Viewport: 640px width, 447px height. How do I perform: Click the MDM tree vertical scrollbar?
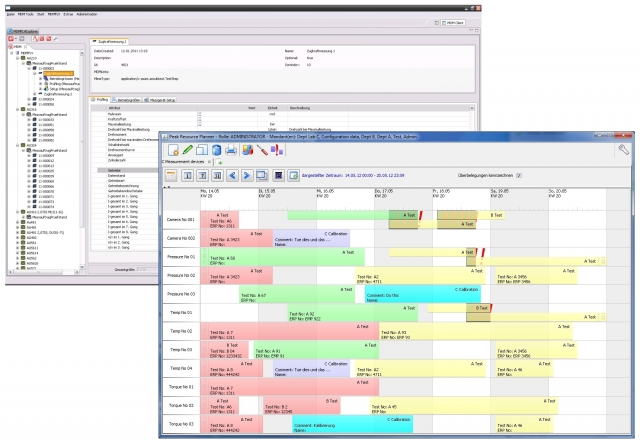click(x=82, y=160)
